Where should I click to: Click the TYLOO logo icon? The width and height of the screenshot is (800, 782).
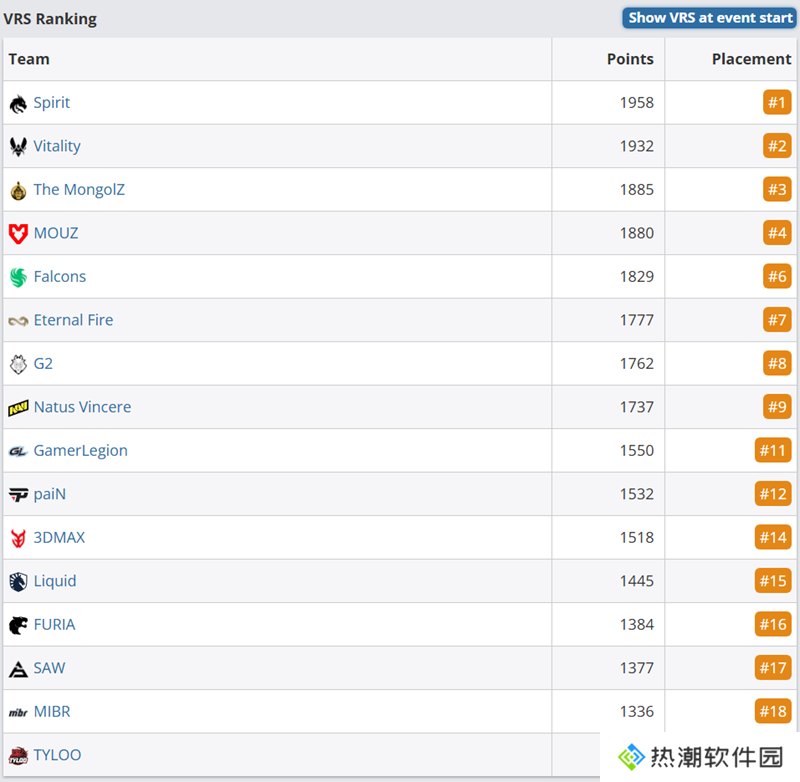click(18, 756)
